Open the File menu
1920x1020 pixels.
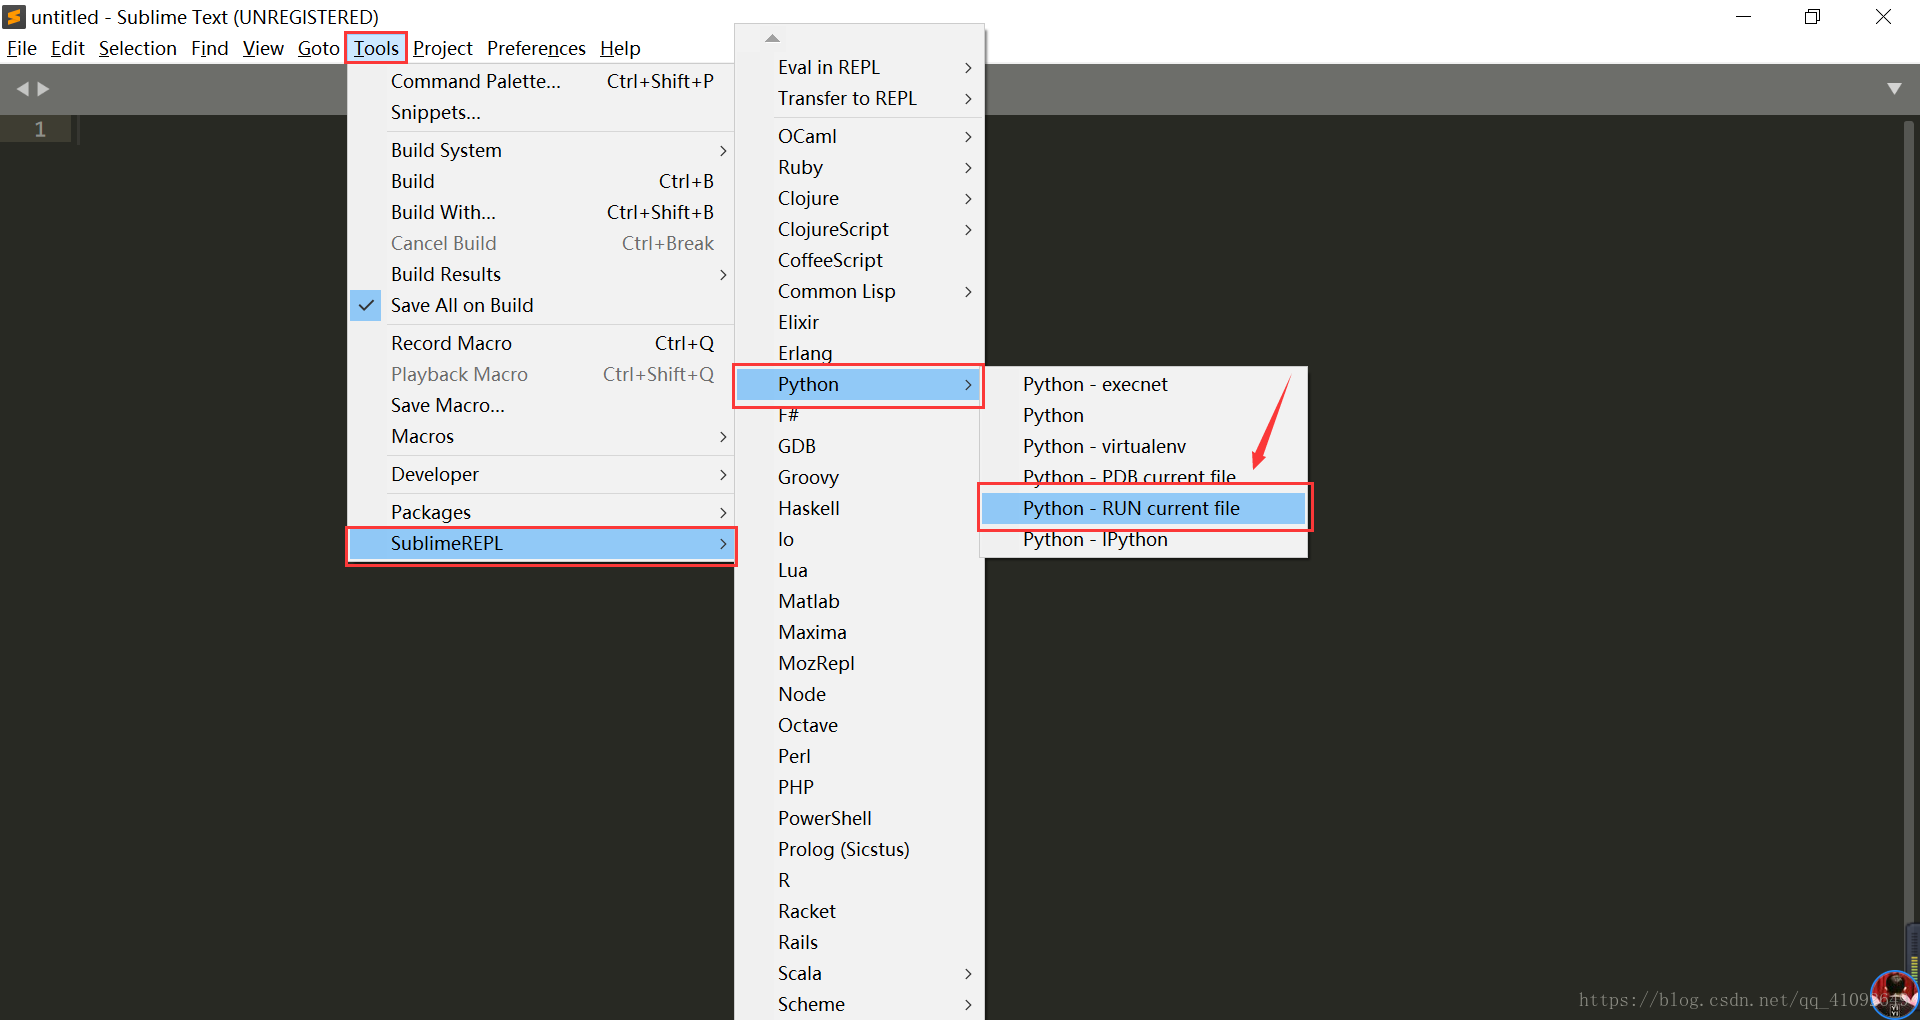[x=22, y=48]
